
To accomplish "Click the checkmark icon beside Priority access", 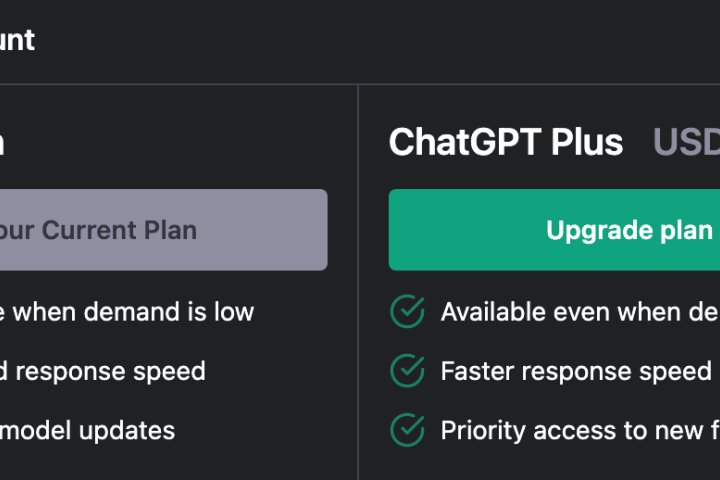I will point(407,431).
